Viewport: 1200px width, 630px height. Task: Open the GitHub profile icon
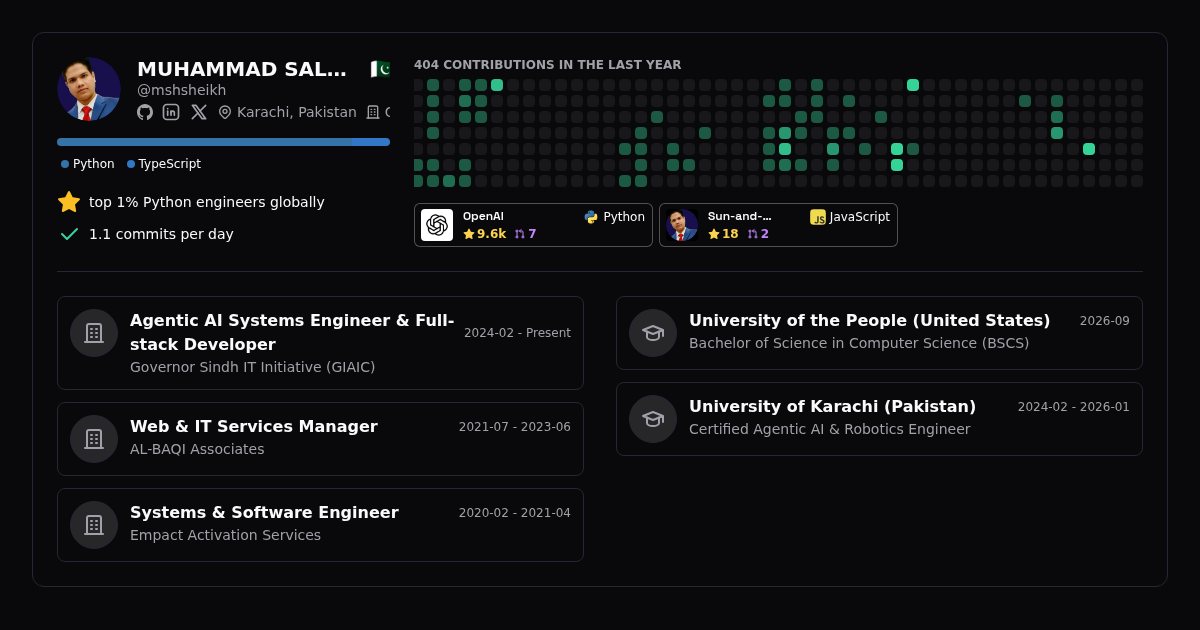(x=145, y=112)
